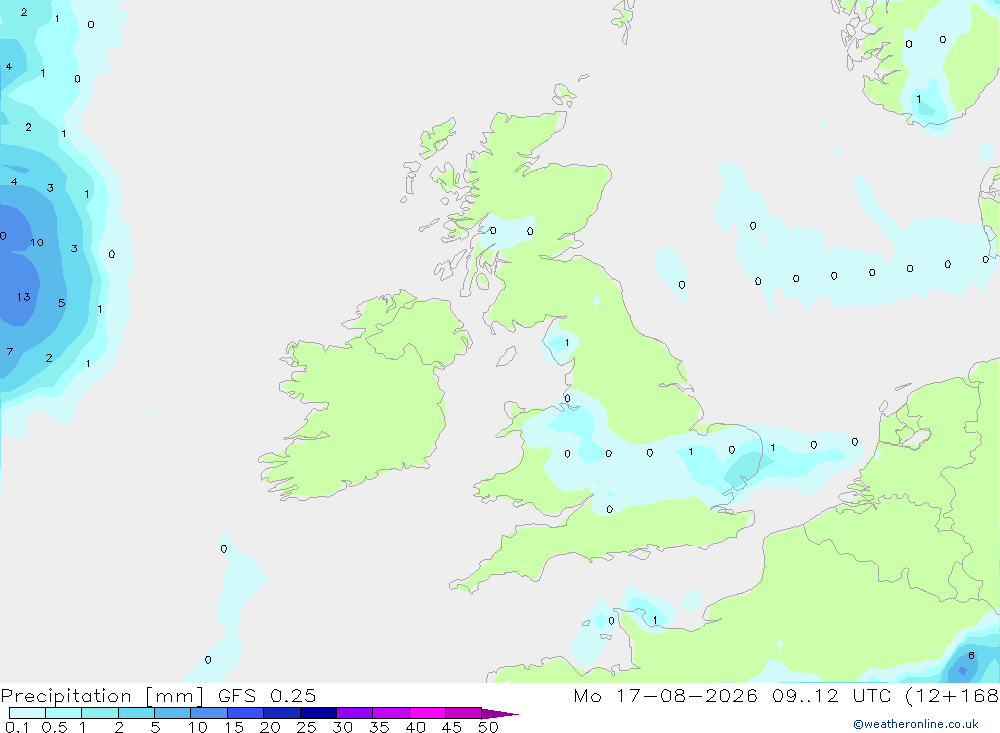Viewport: 1000px width, 733px height.
Task: Select the 20–25 mm legend color swatch
Action: [x=281, y=713]
